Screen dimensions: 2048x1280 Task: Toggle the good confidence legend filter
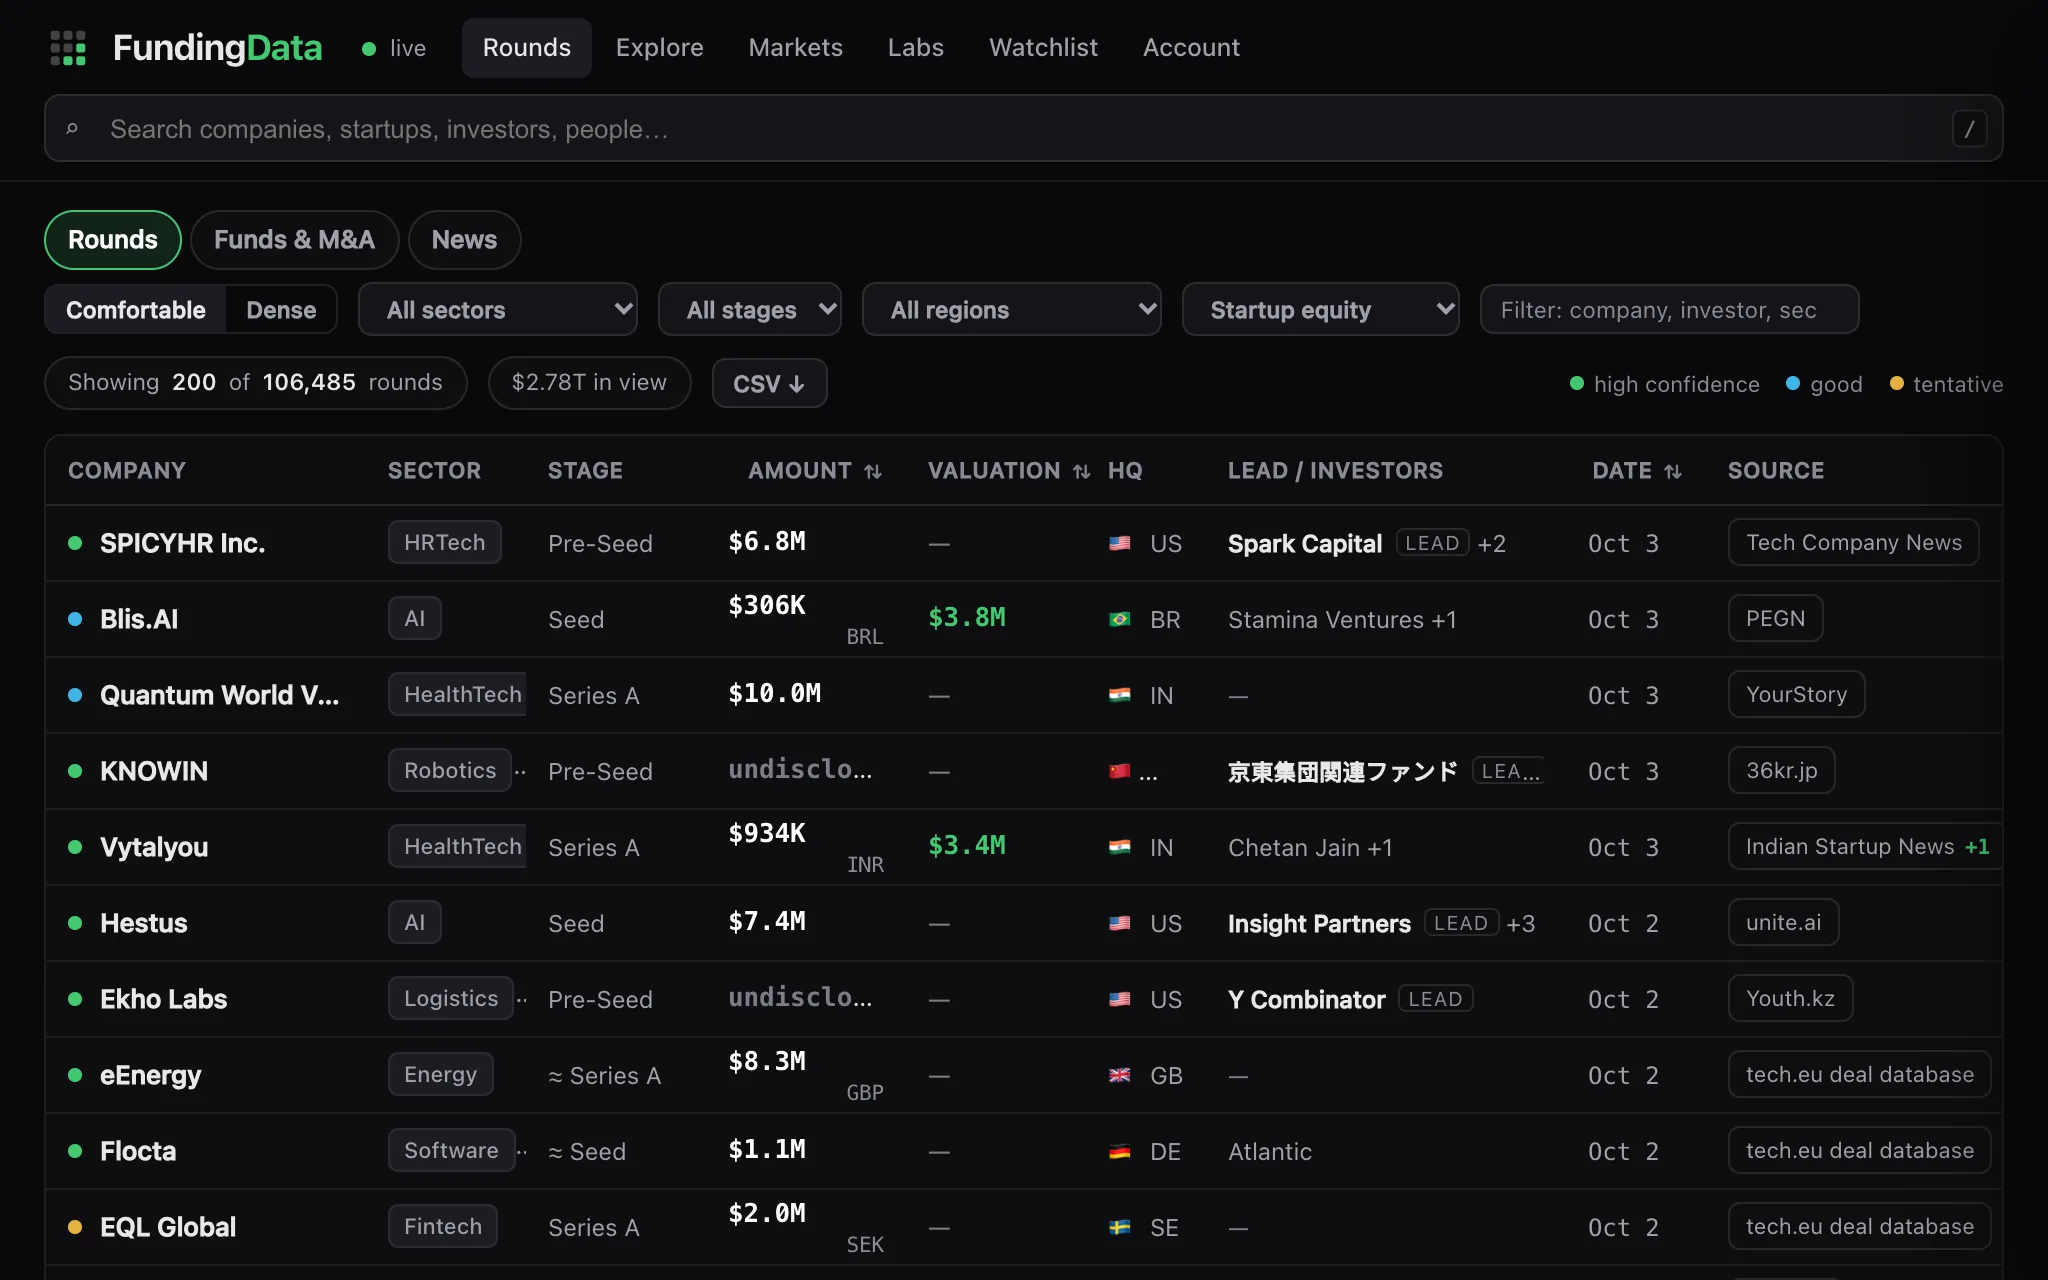click(x=1824, y=384)
